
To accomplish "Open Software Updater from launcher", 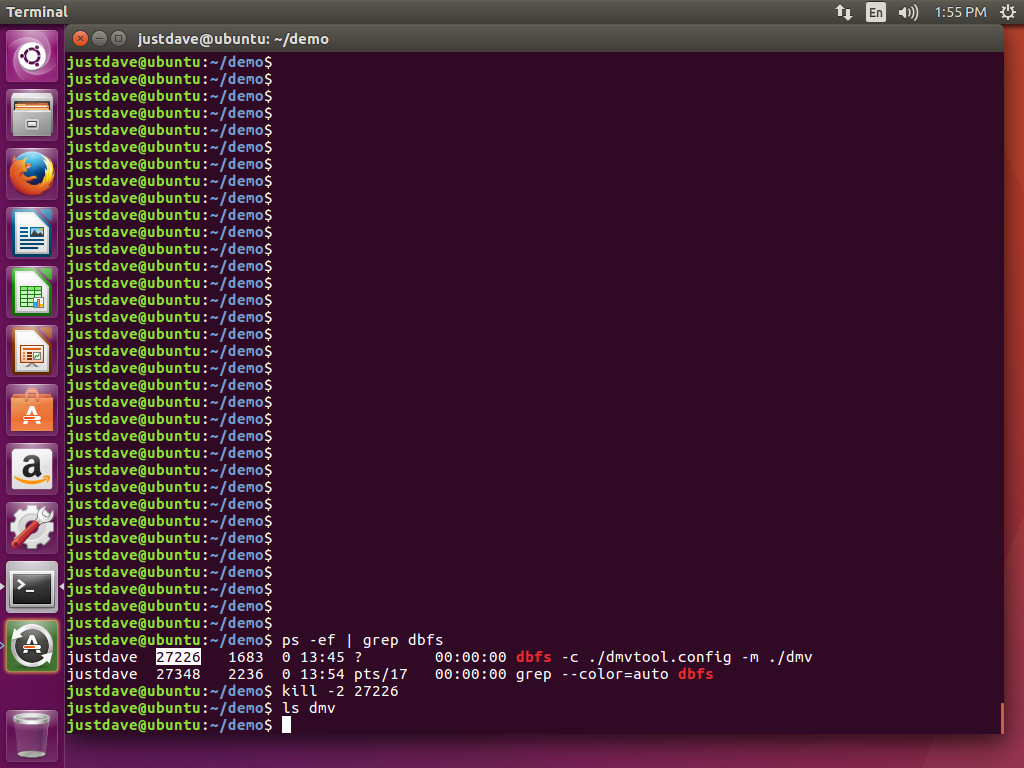I will point(33,646).
